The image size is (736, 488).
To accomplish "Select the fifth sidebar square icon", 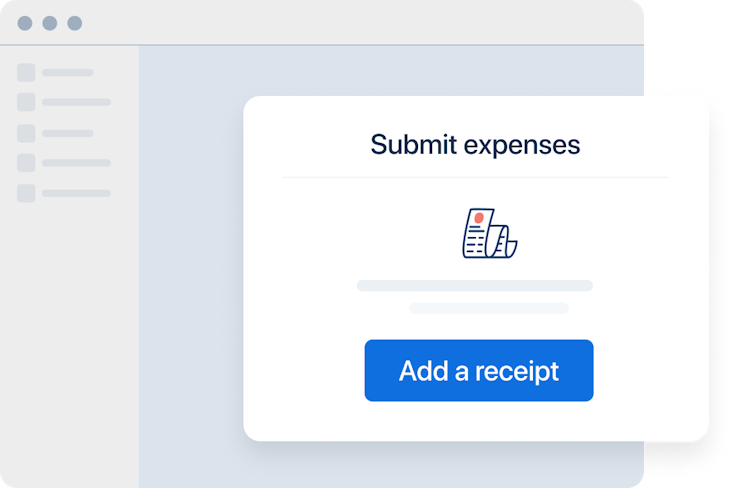I will click(26, 193).
